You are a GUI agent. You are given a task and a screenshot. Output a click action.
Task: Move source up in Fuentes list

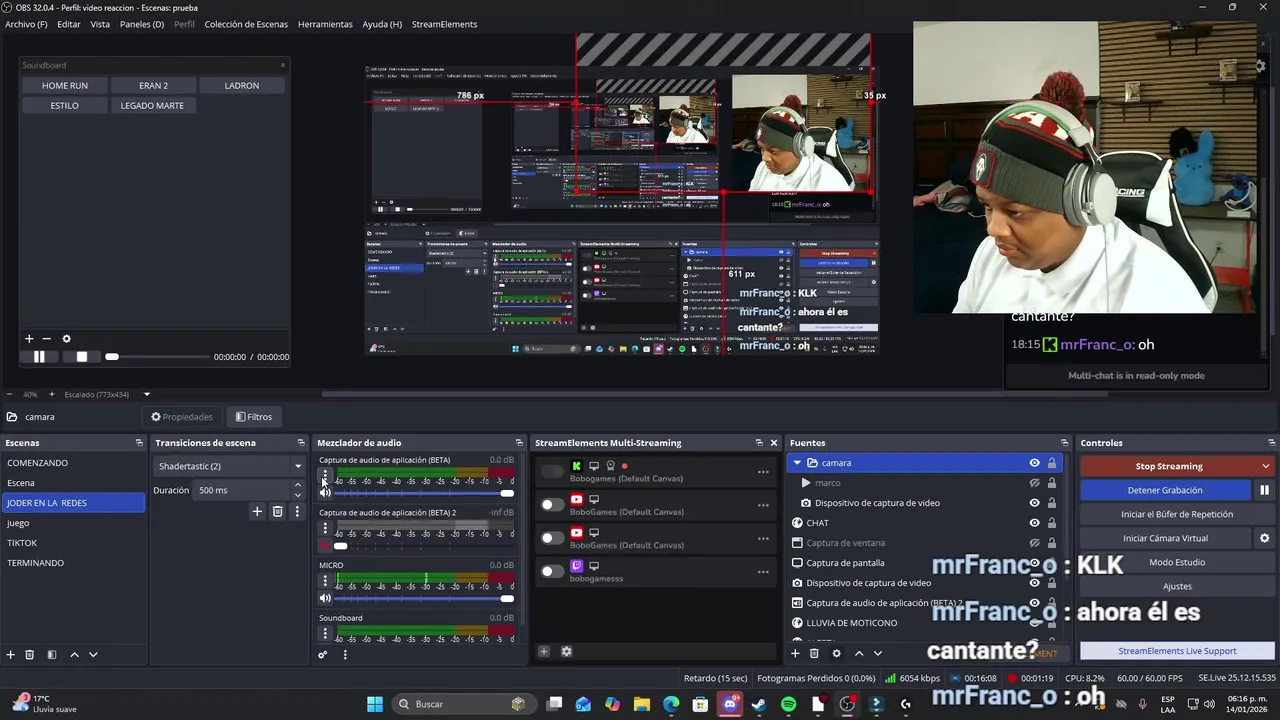tap(858, 653)
